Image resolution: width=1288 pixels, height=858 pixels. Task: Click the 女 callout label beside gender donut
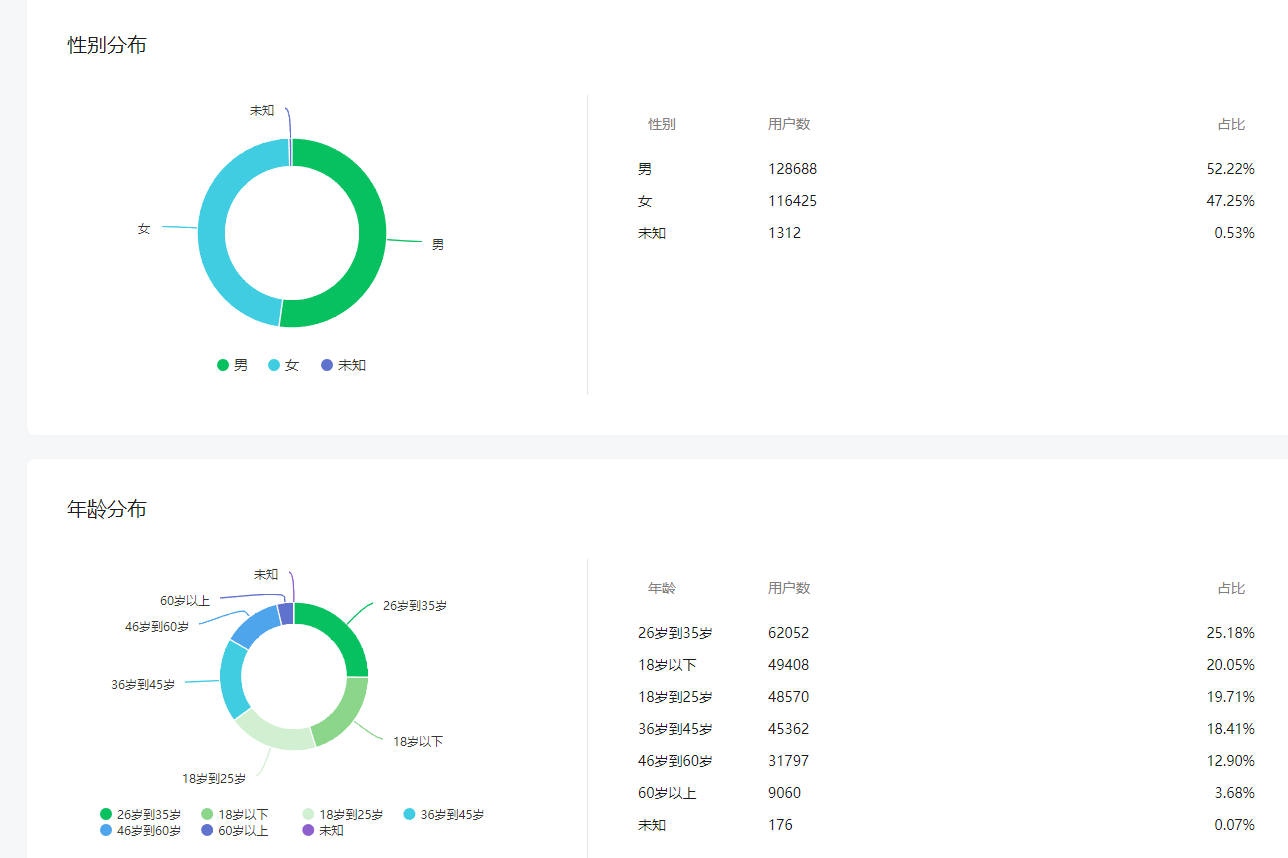pyautogui.click(x=144, y=229)
